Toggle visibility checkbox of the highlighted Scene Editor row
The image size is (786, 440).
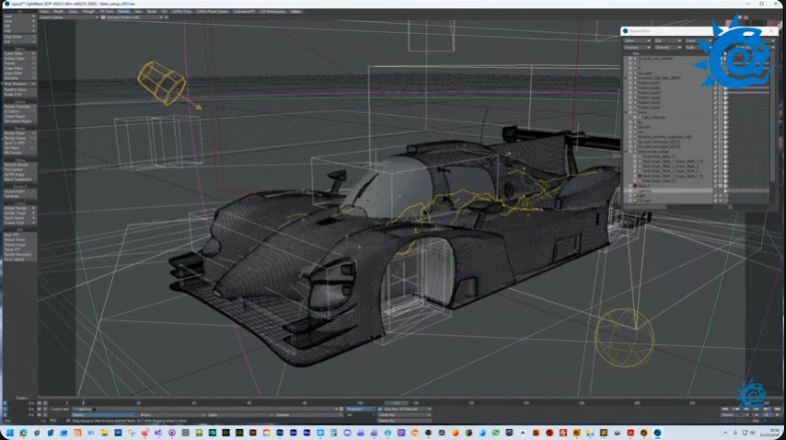pos(628,189)
